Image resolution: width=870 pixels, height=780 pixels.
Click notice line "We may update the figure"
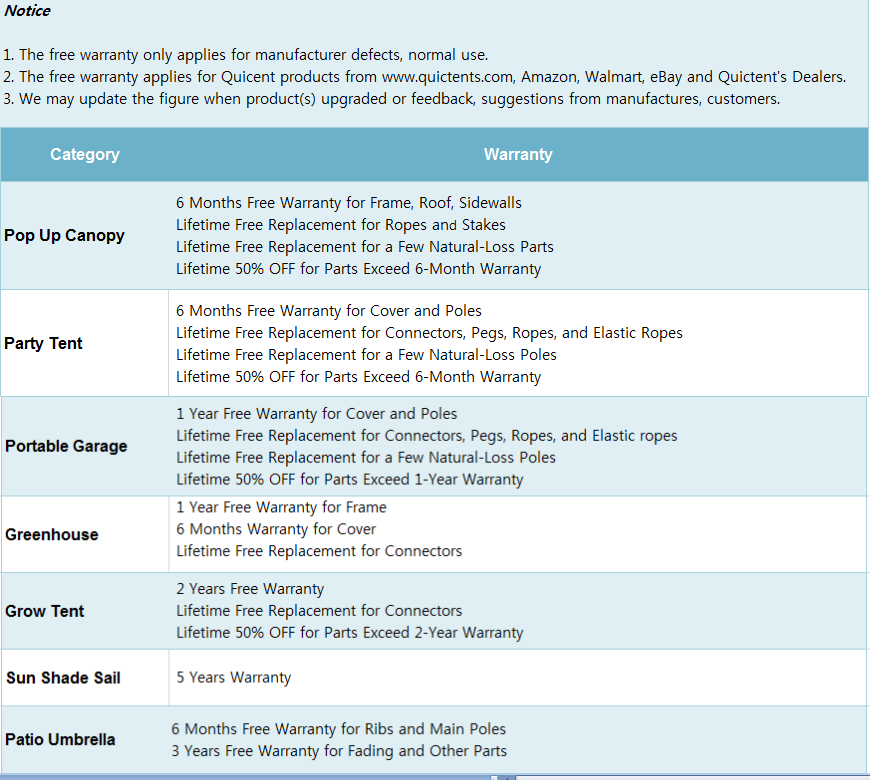[392, 99]
